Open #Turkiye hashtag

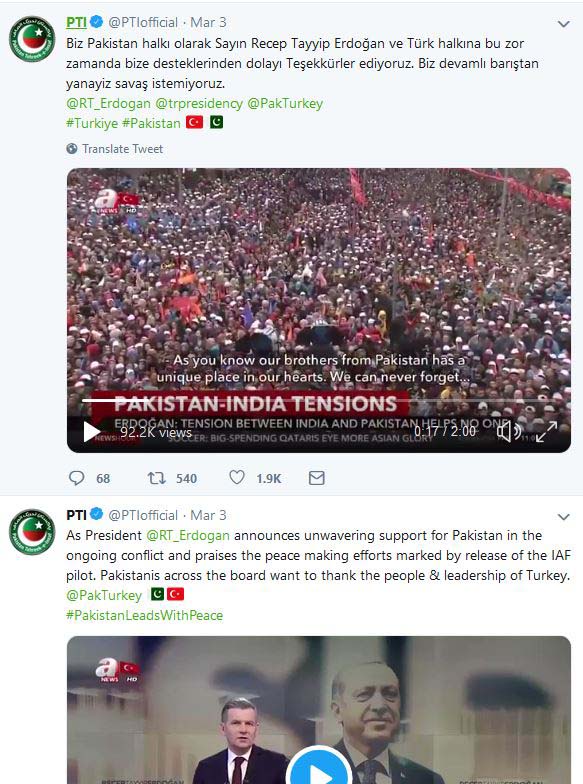92,124
